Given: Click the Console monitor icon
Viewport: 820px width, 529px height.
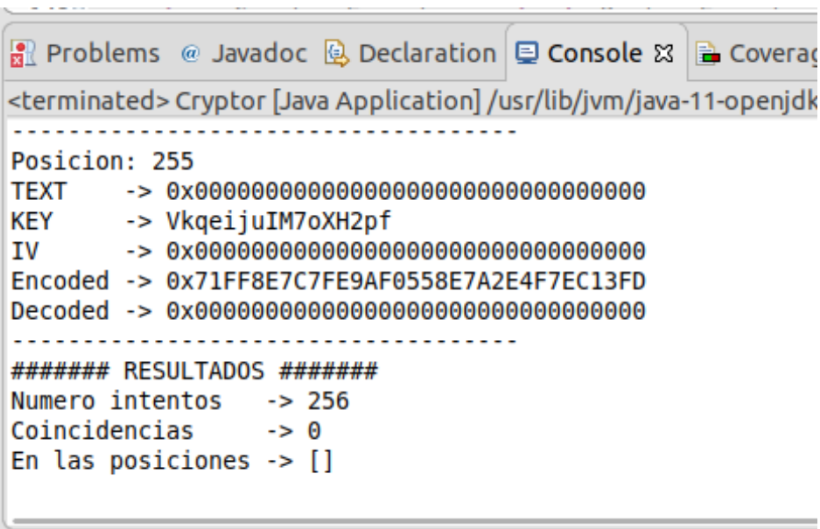Looking at the screenshot, I should pos(527,54).
